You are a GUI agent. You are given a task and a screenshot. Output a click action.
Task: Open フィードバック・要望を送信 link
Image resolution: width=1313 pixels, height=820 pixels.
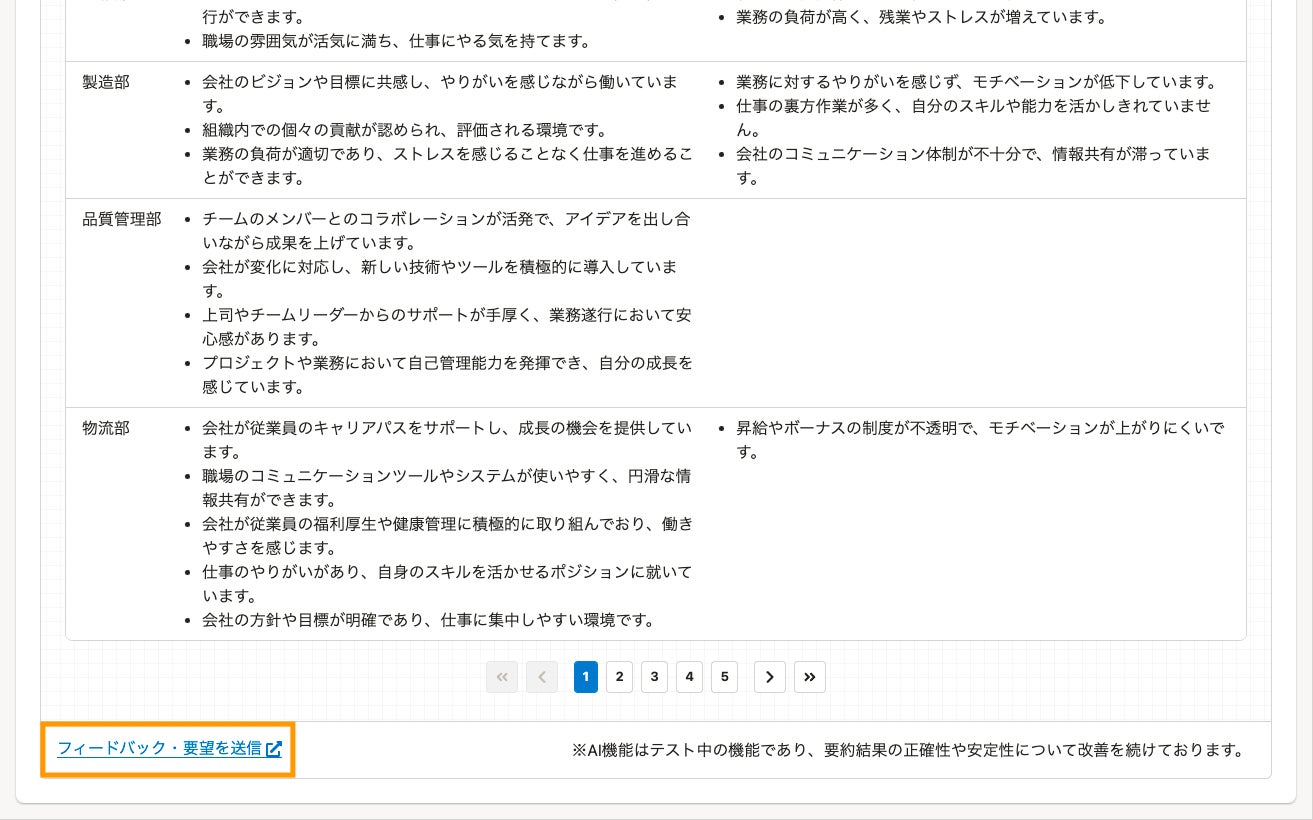point(169,748)
